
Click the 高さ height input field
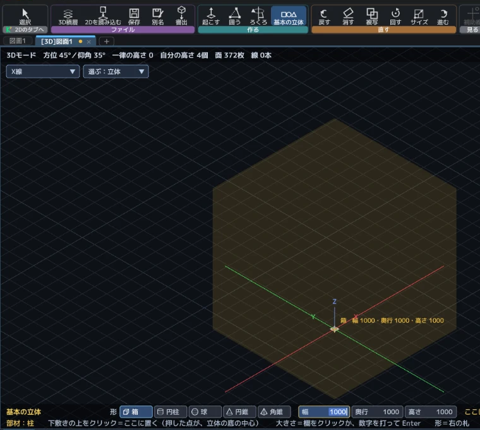pyautogui.click(x=430, y=412)
